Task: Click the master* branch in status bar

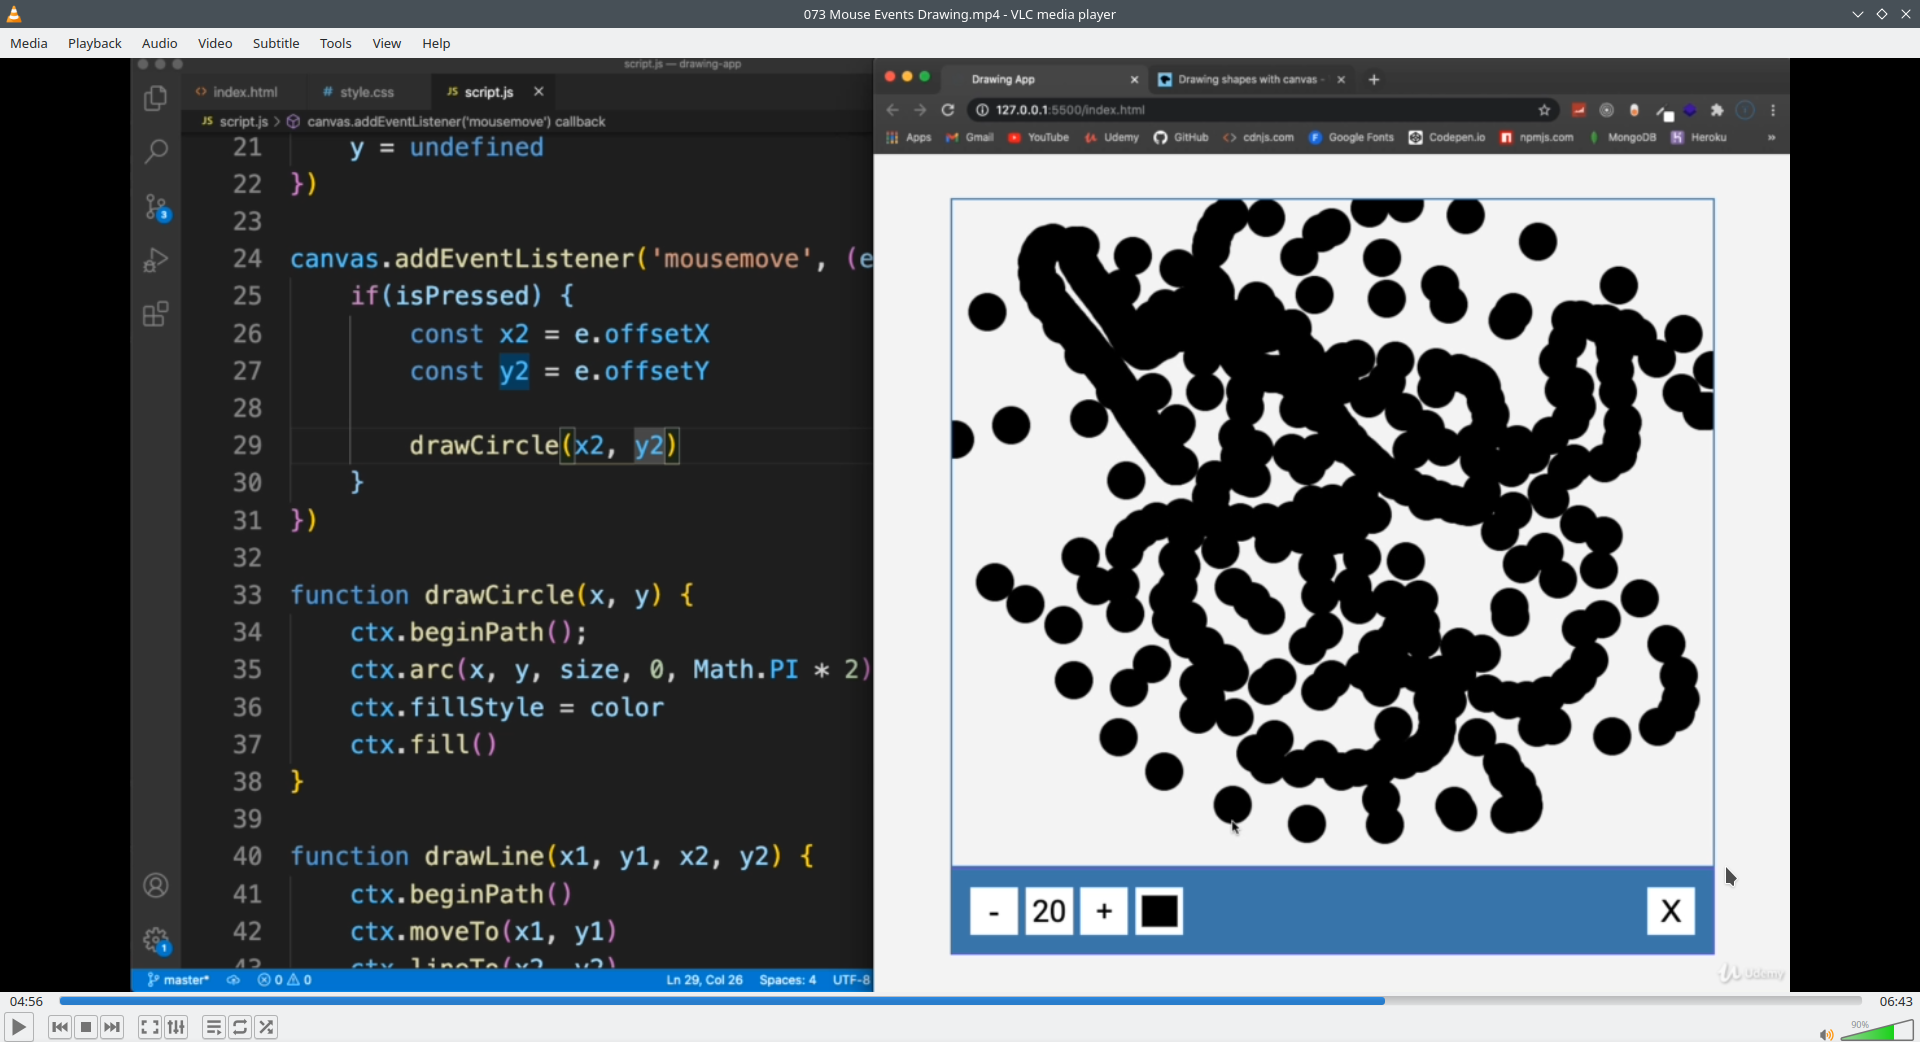Action: (x=178, y=980)
